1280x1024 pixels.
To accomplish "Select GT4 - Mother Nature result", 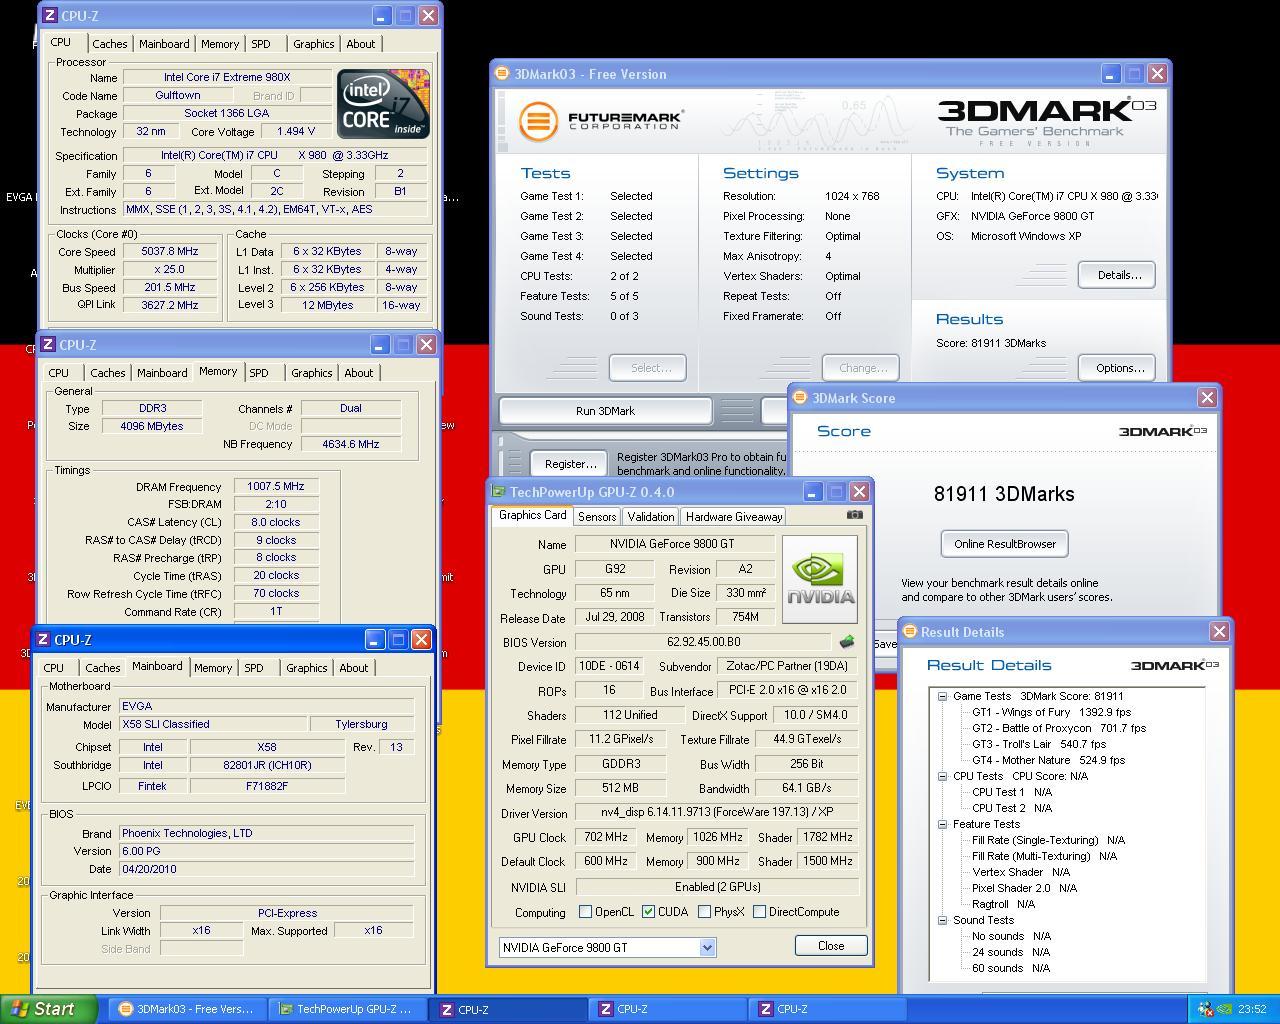I will pyautogui.click(x=1049, y=760).
